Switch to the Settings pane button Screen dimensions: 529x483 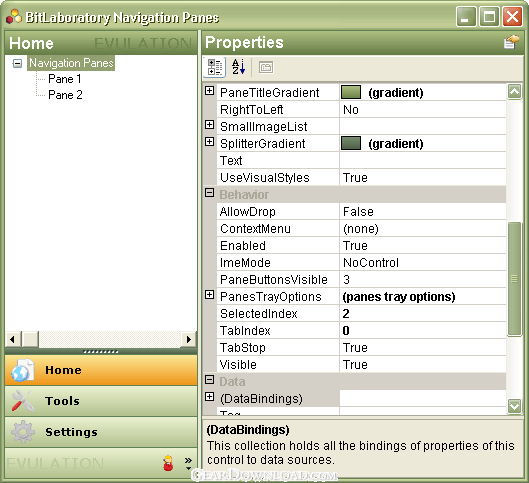coord(101,432)
